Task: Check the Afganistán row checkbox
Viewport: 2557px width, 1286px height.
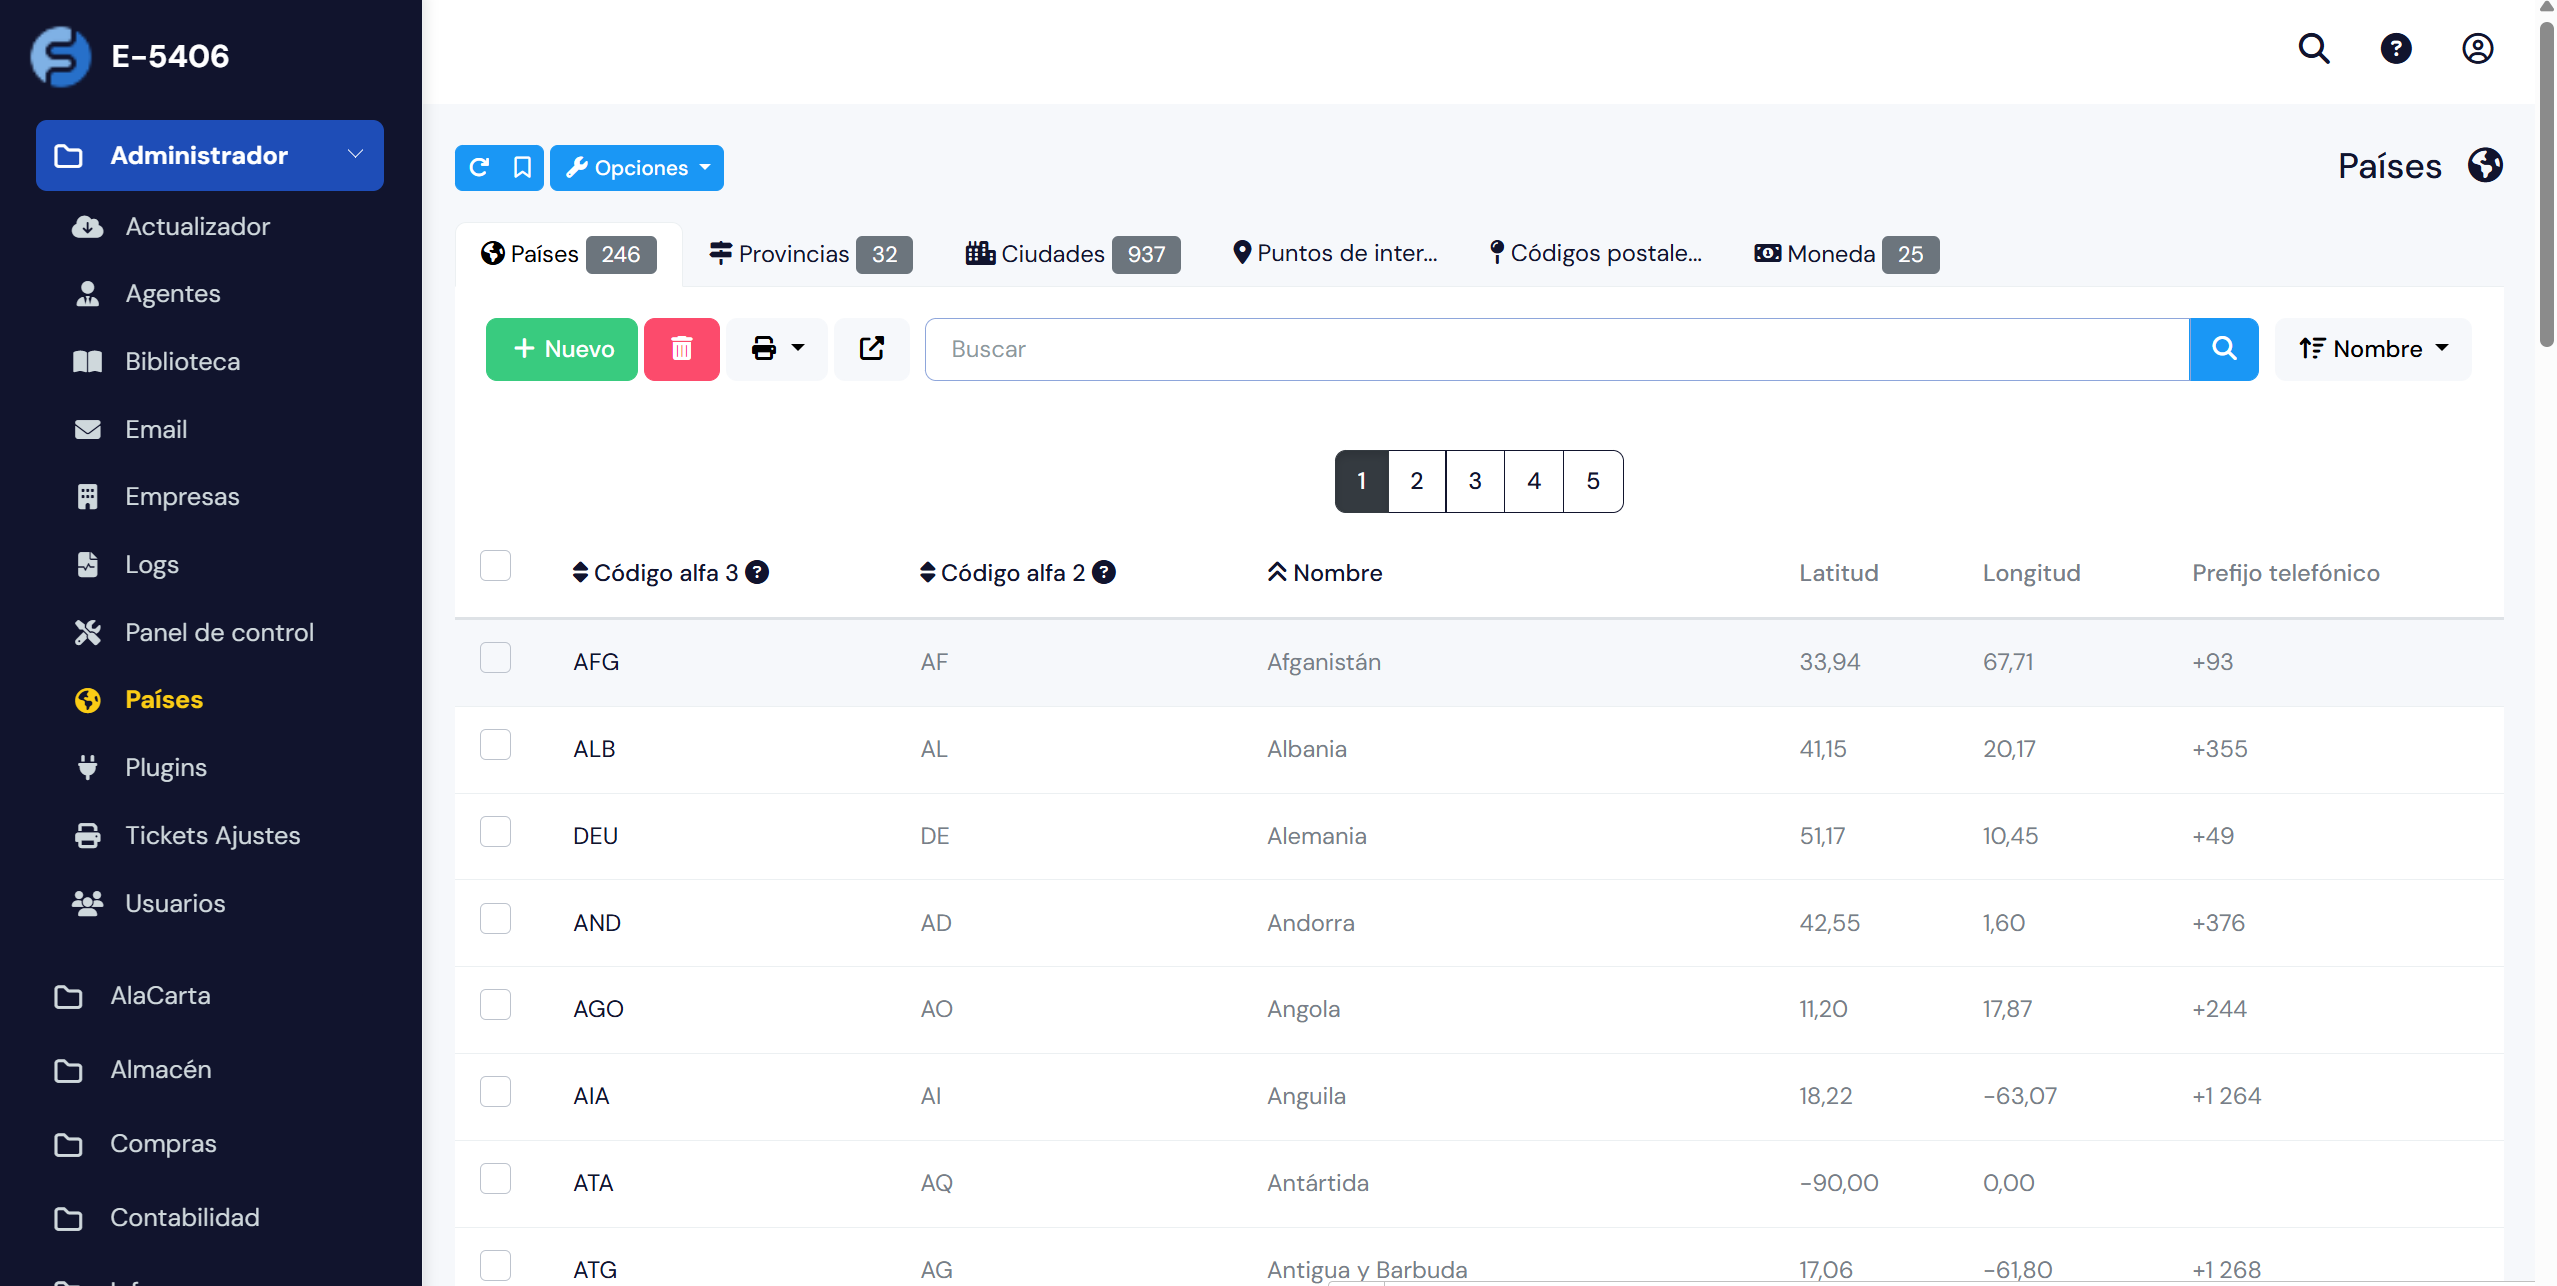Action: coord(495,658)
